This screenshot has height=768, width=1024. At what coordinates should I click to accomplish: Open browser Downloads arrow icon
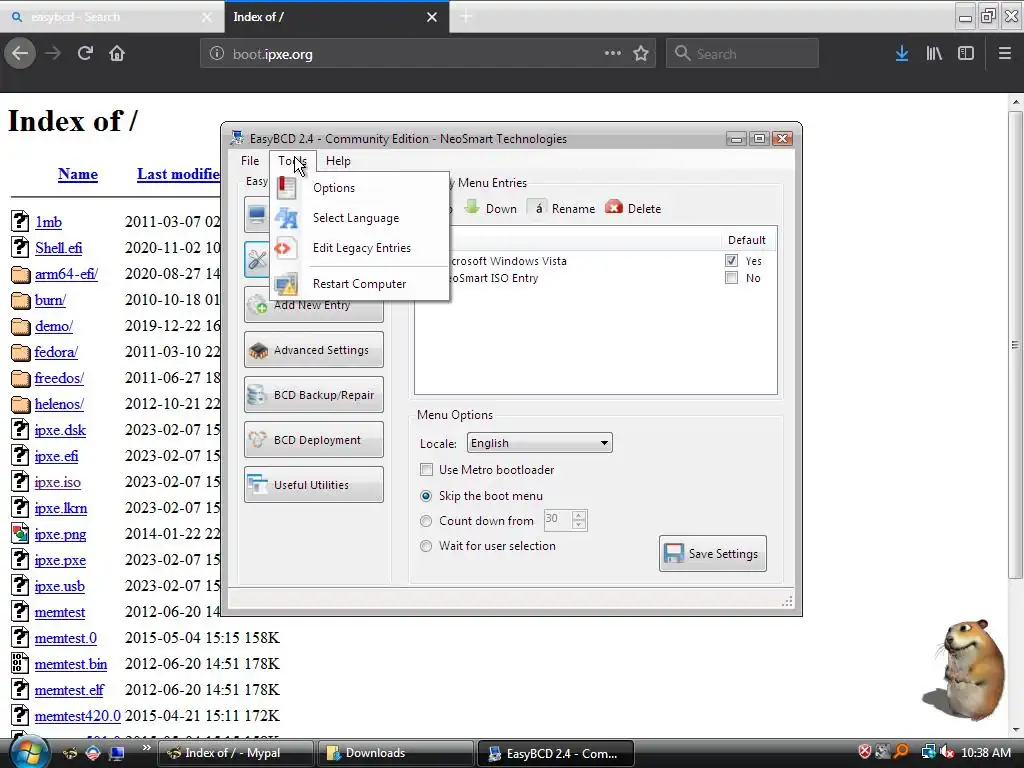pyautogui.click(x=902, y=54)
